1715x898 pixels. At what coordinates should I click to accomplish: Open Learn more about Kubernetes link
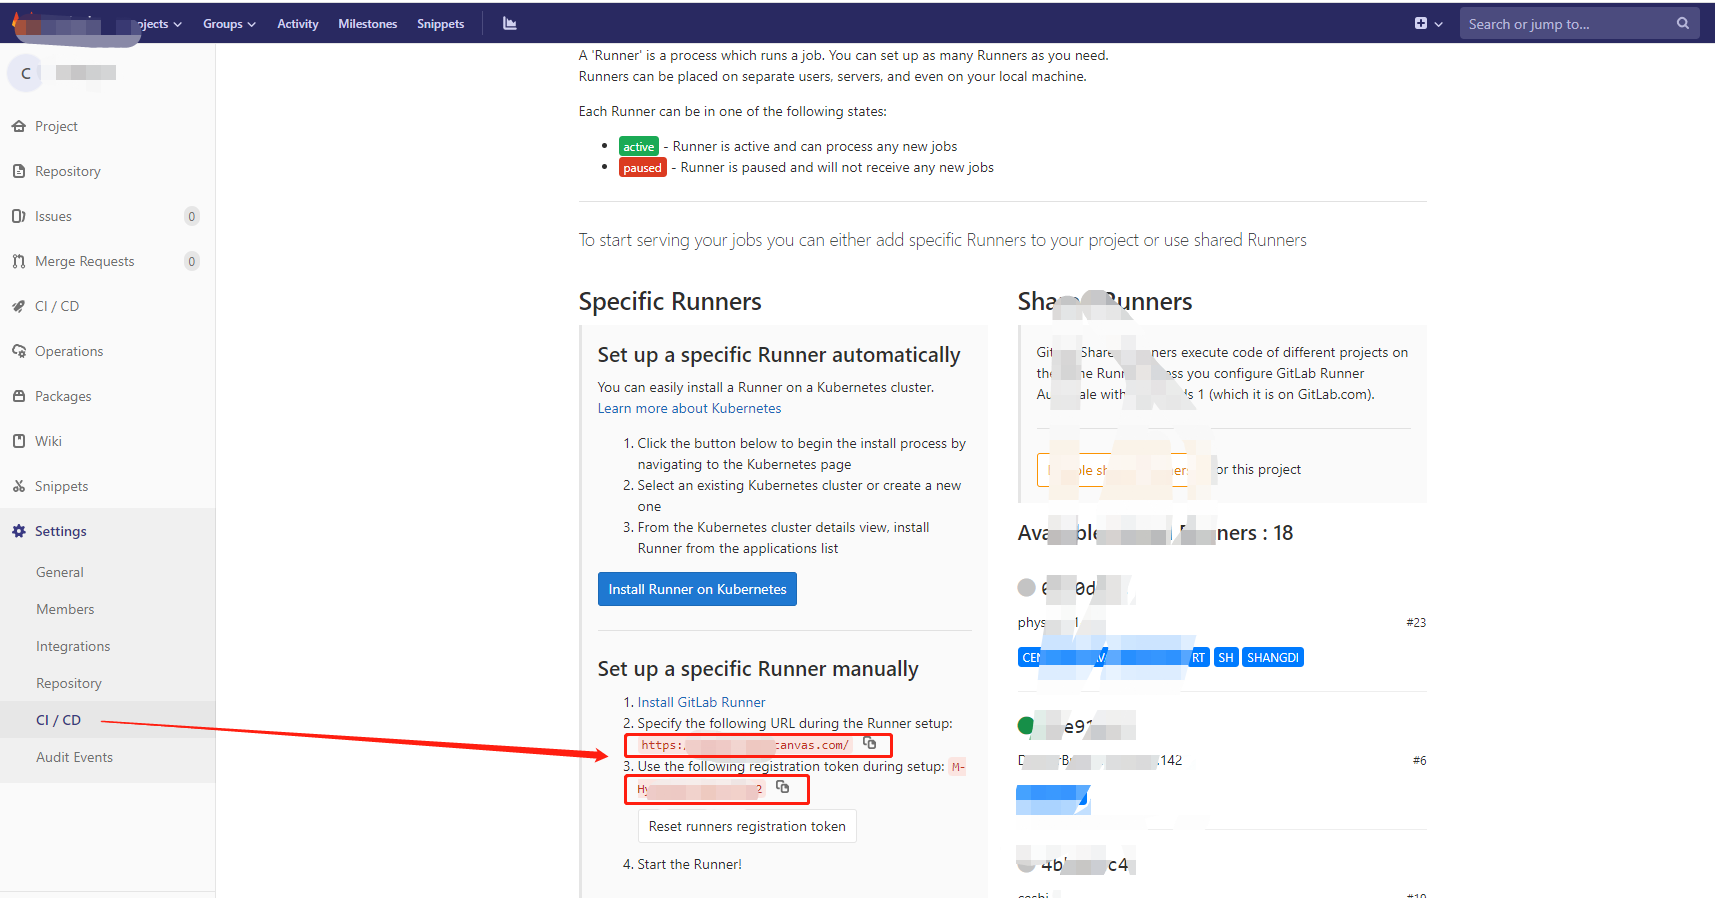click(x=689, y=408)
